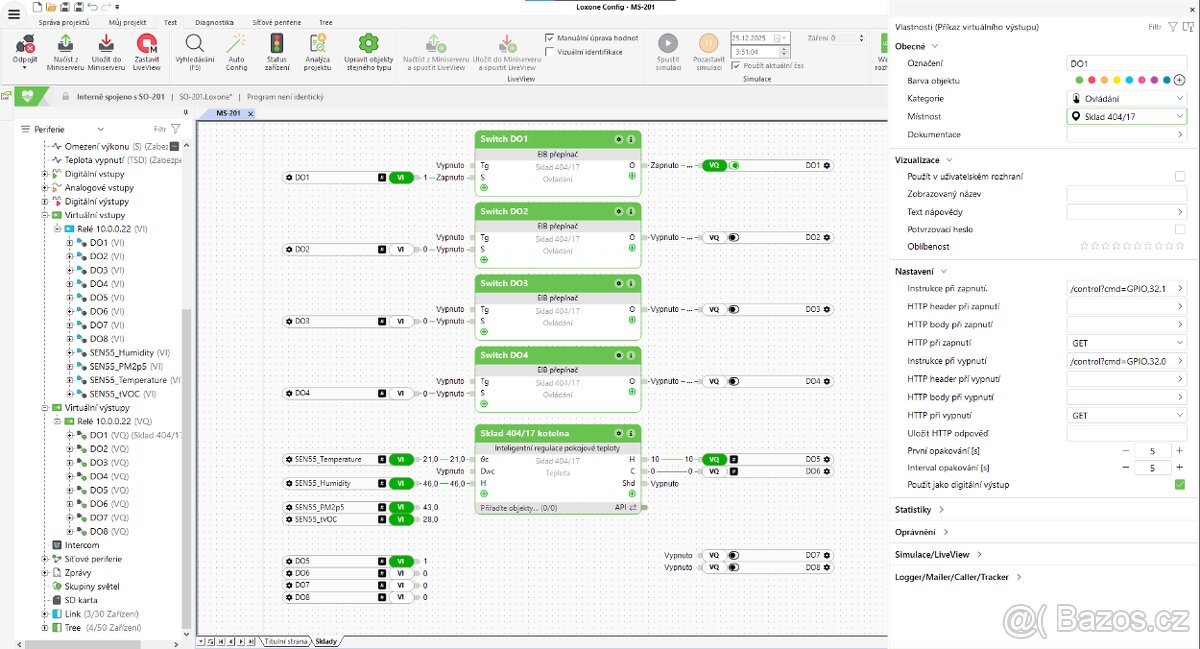Click Zastavit LiveView icon
Screen dimensions: 1200x649
click(x=147, y=44)
